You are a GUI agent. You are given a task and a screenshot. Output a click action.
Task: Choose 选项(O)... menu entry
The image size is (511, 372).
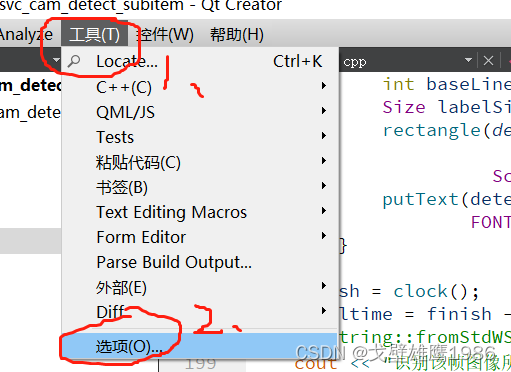point(200,346)
